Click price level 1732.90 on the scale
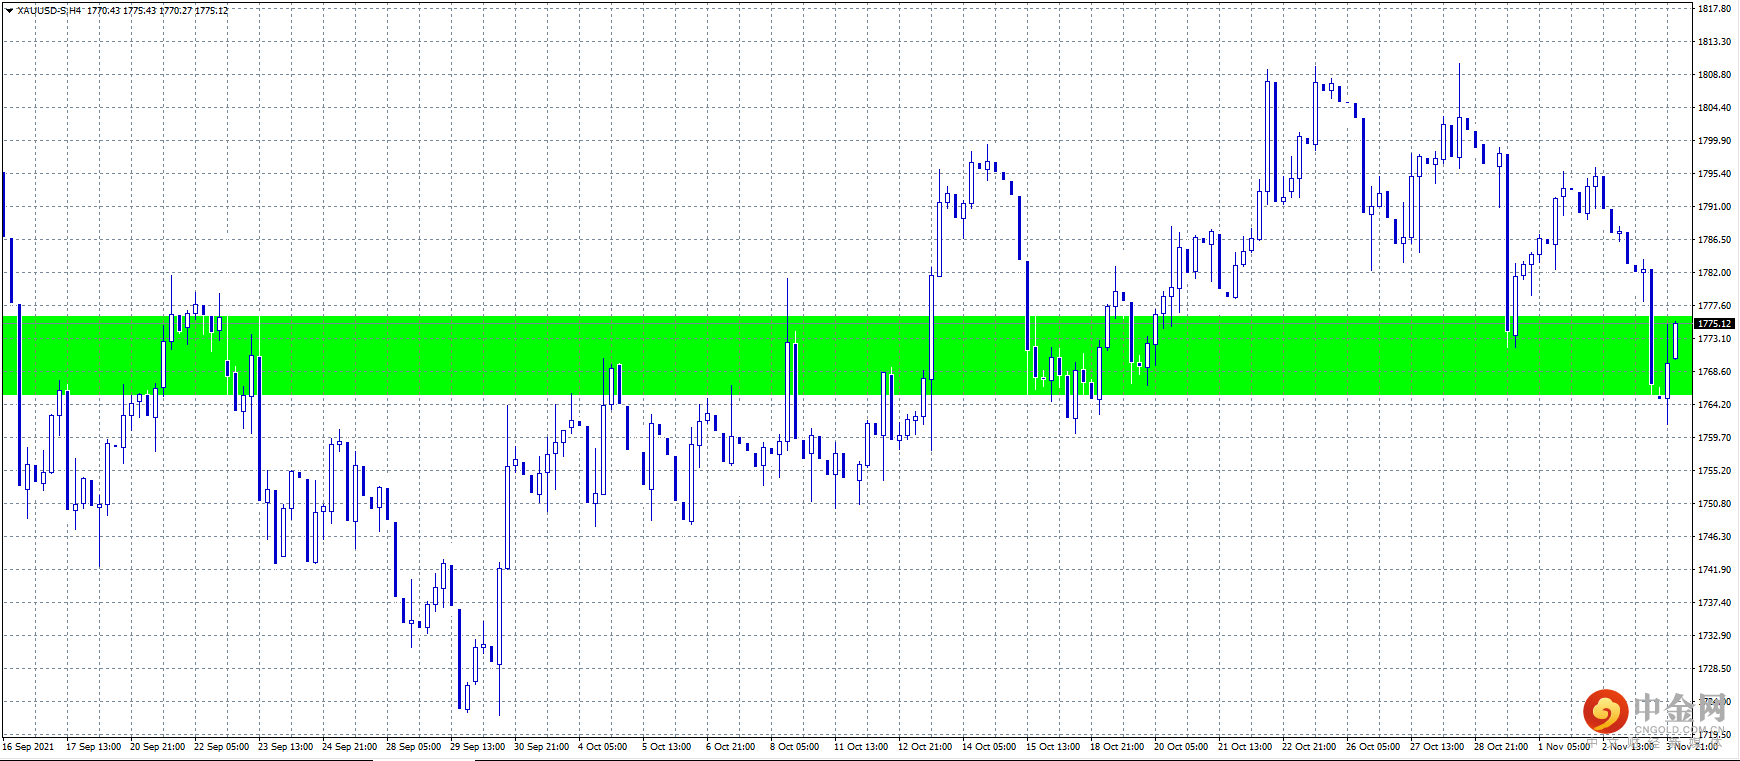This screenshot has width=1740, height=761. [1714, 636]
